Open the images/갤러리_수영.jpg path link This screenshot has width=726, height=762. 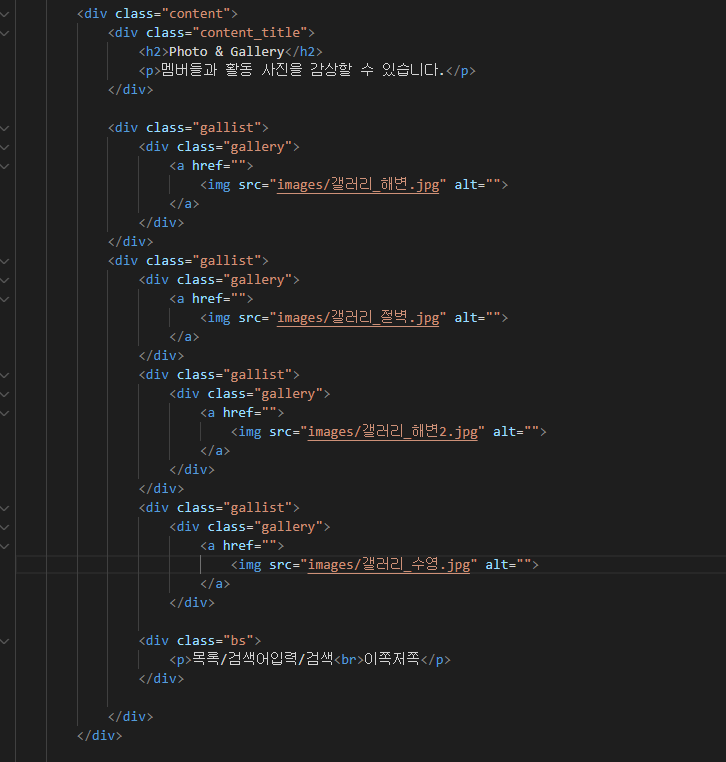[x=389, y=565]
